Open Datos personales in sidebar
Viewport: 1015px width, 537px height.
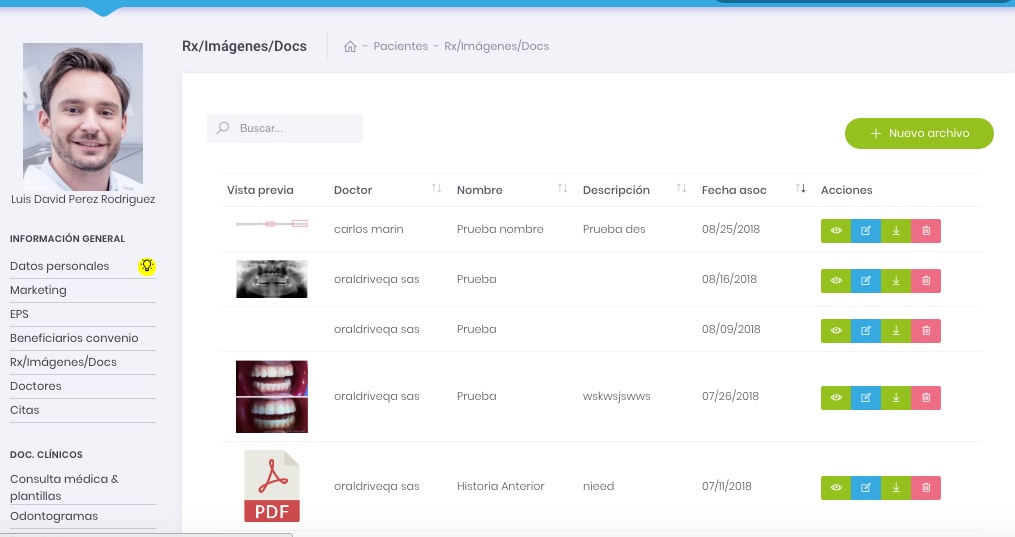tap(60, 266)
